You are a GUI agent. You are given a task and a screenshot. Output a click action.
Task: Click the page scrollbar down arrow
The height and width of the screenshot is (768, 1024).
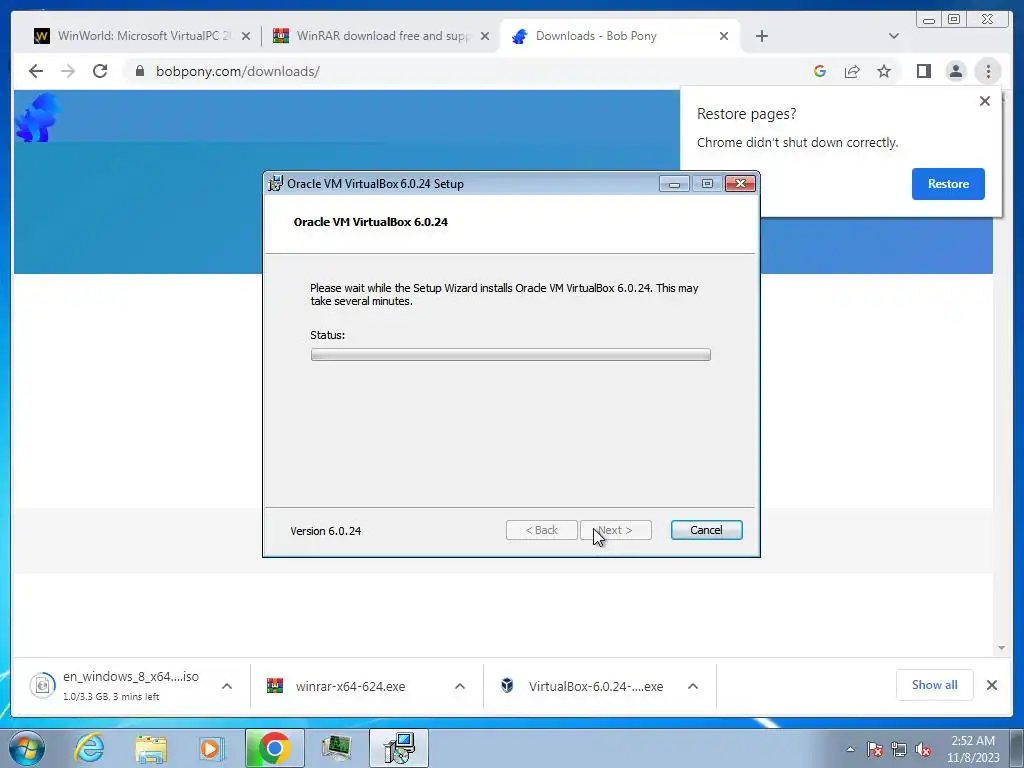pos(1001,648)
